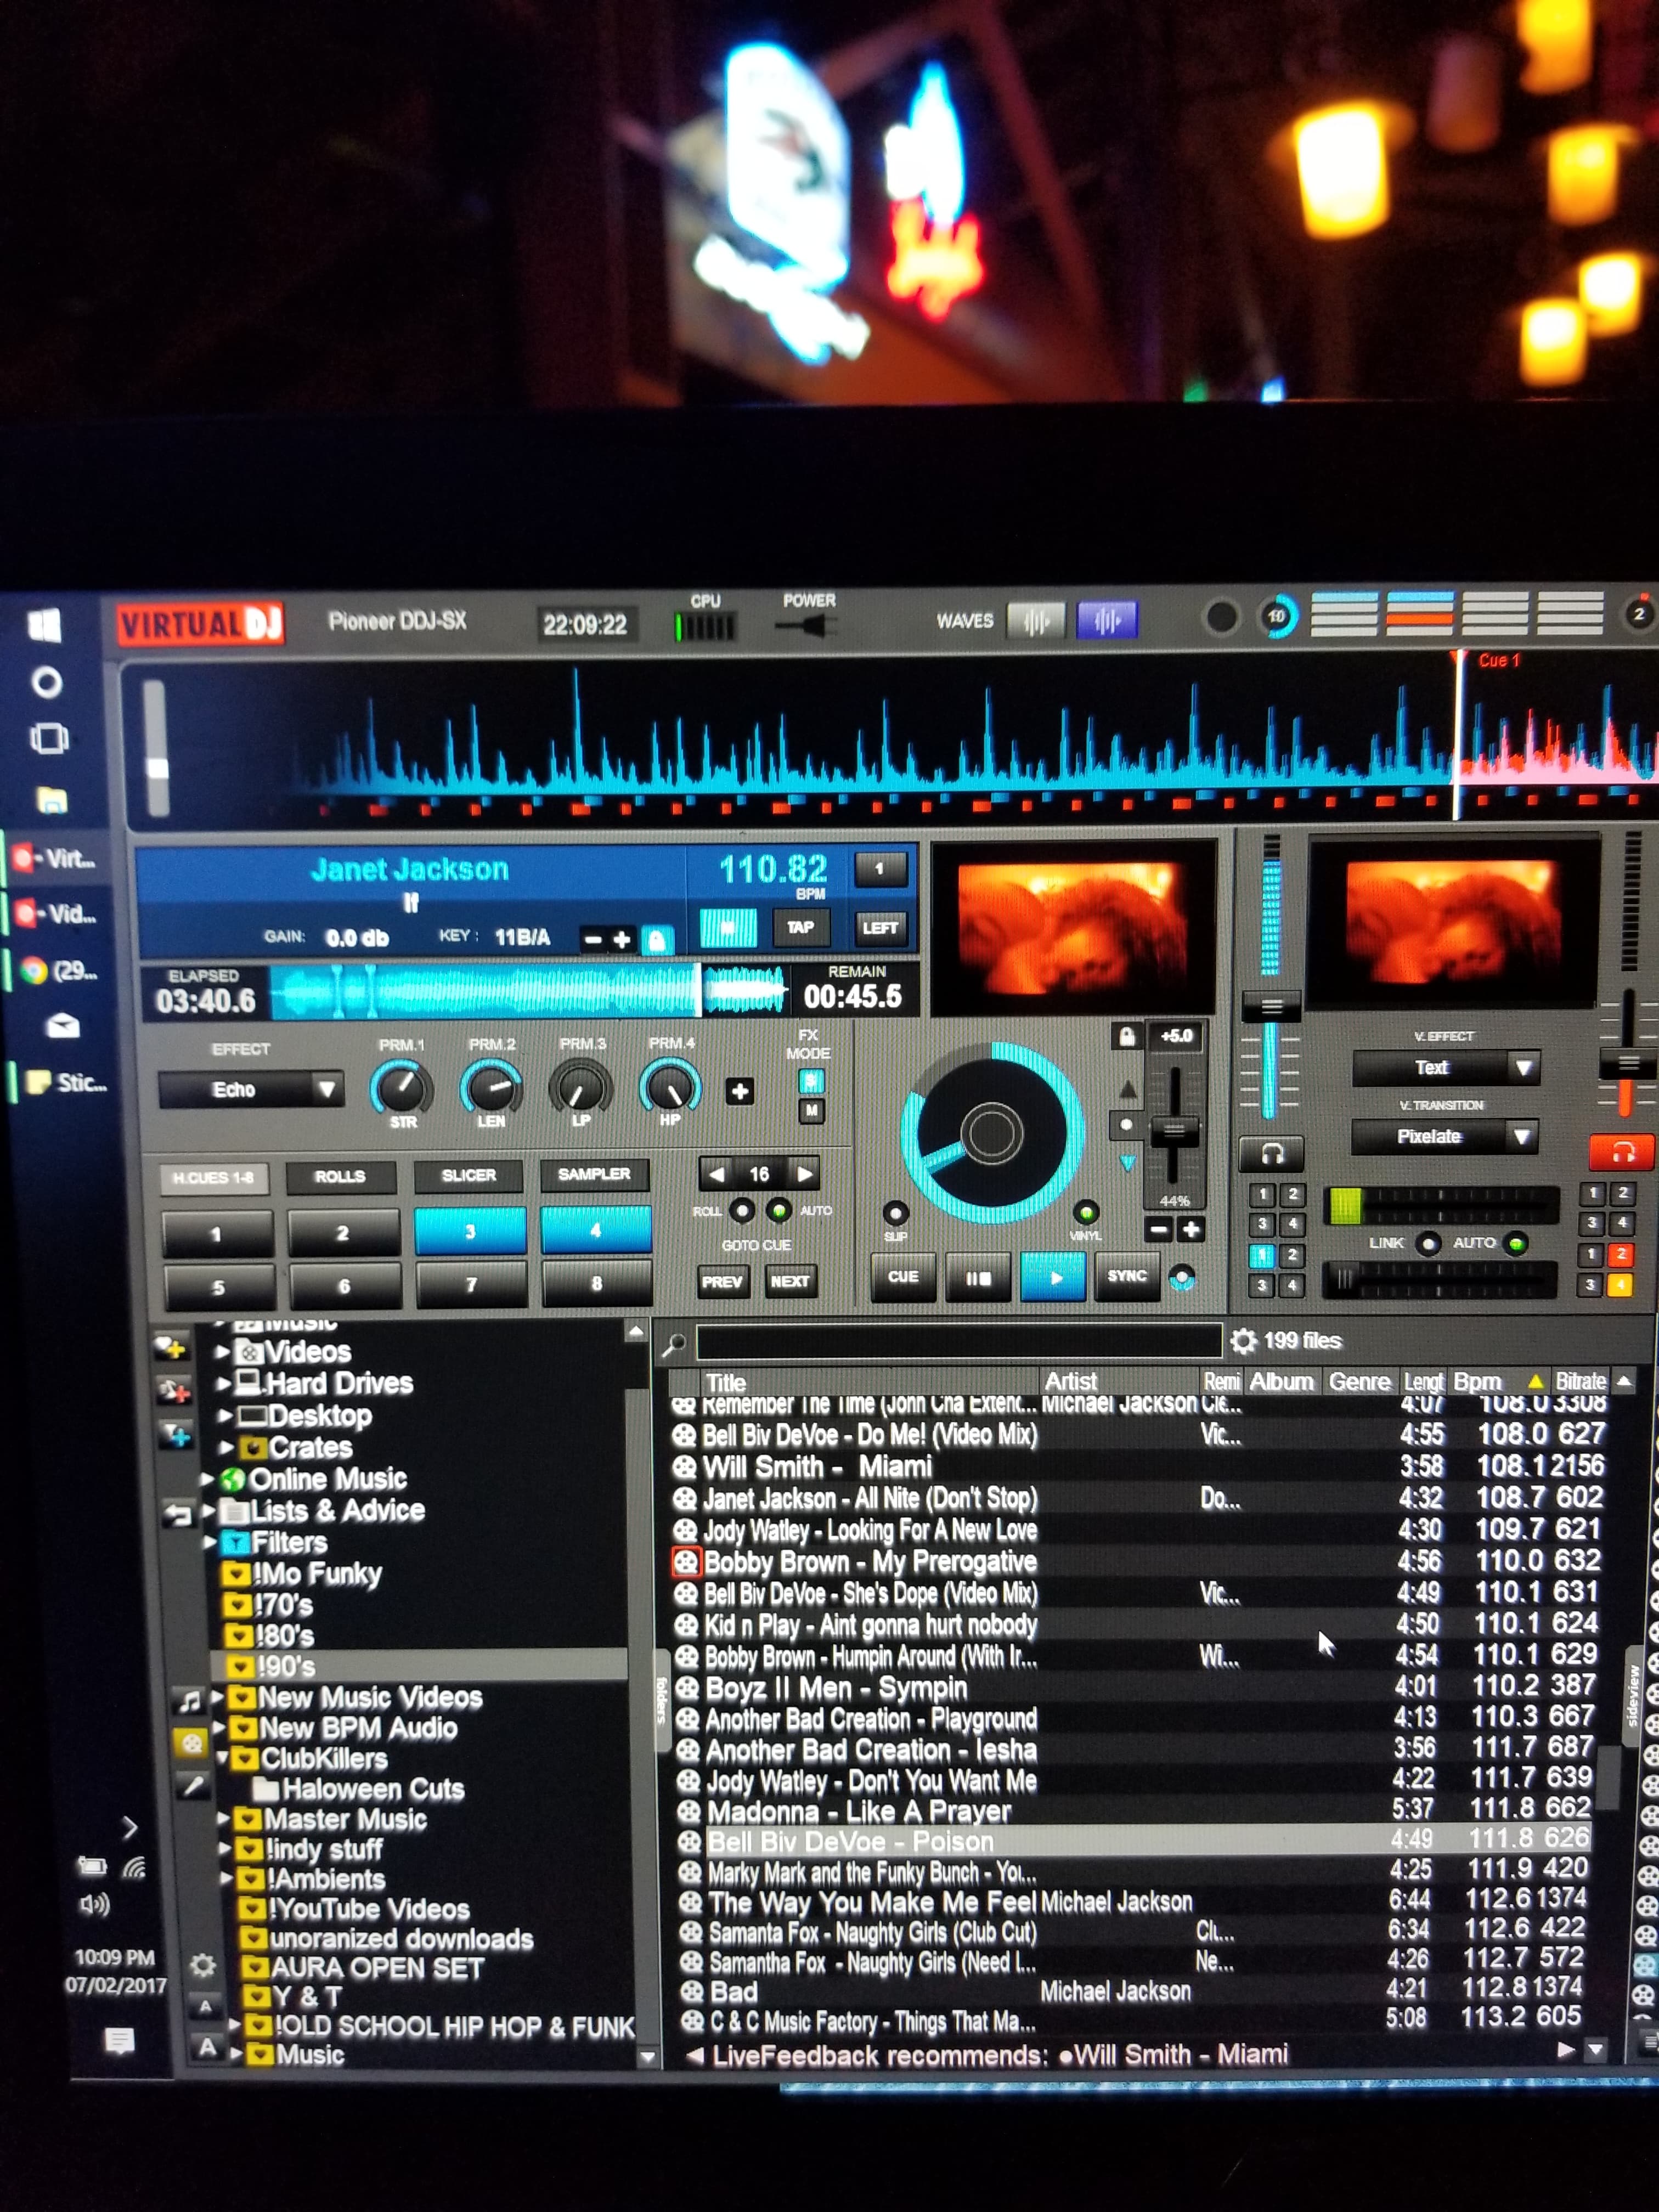1659x2212 pixels.
Task: Expand the Online Music node
Action: (207, 1479)
